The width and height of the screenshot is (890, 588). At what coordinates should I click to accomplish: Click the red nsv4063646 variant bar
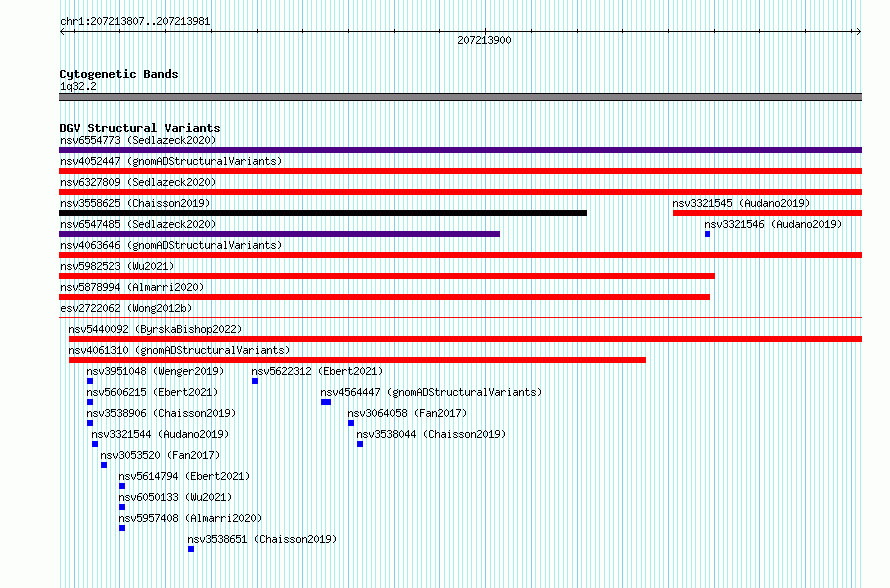(460, 255)
